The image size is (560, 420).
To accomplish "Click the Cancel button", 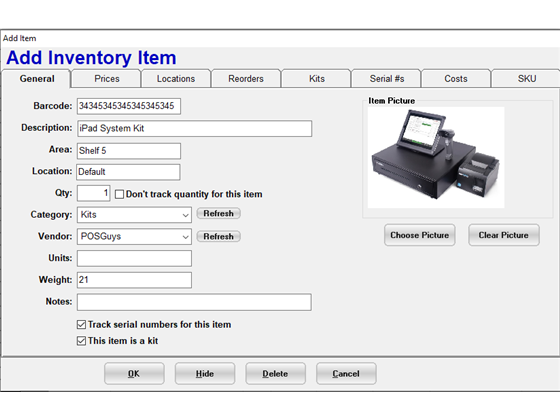I will tap(346, 374).
